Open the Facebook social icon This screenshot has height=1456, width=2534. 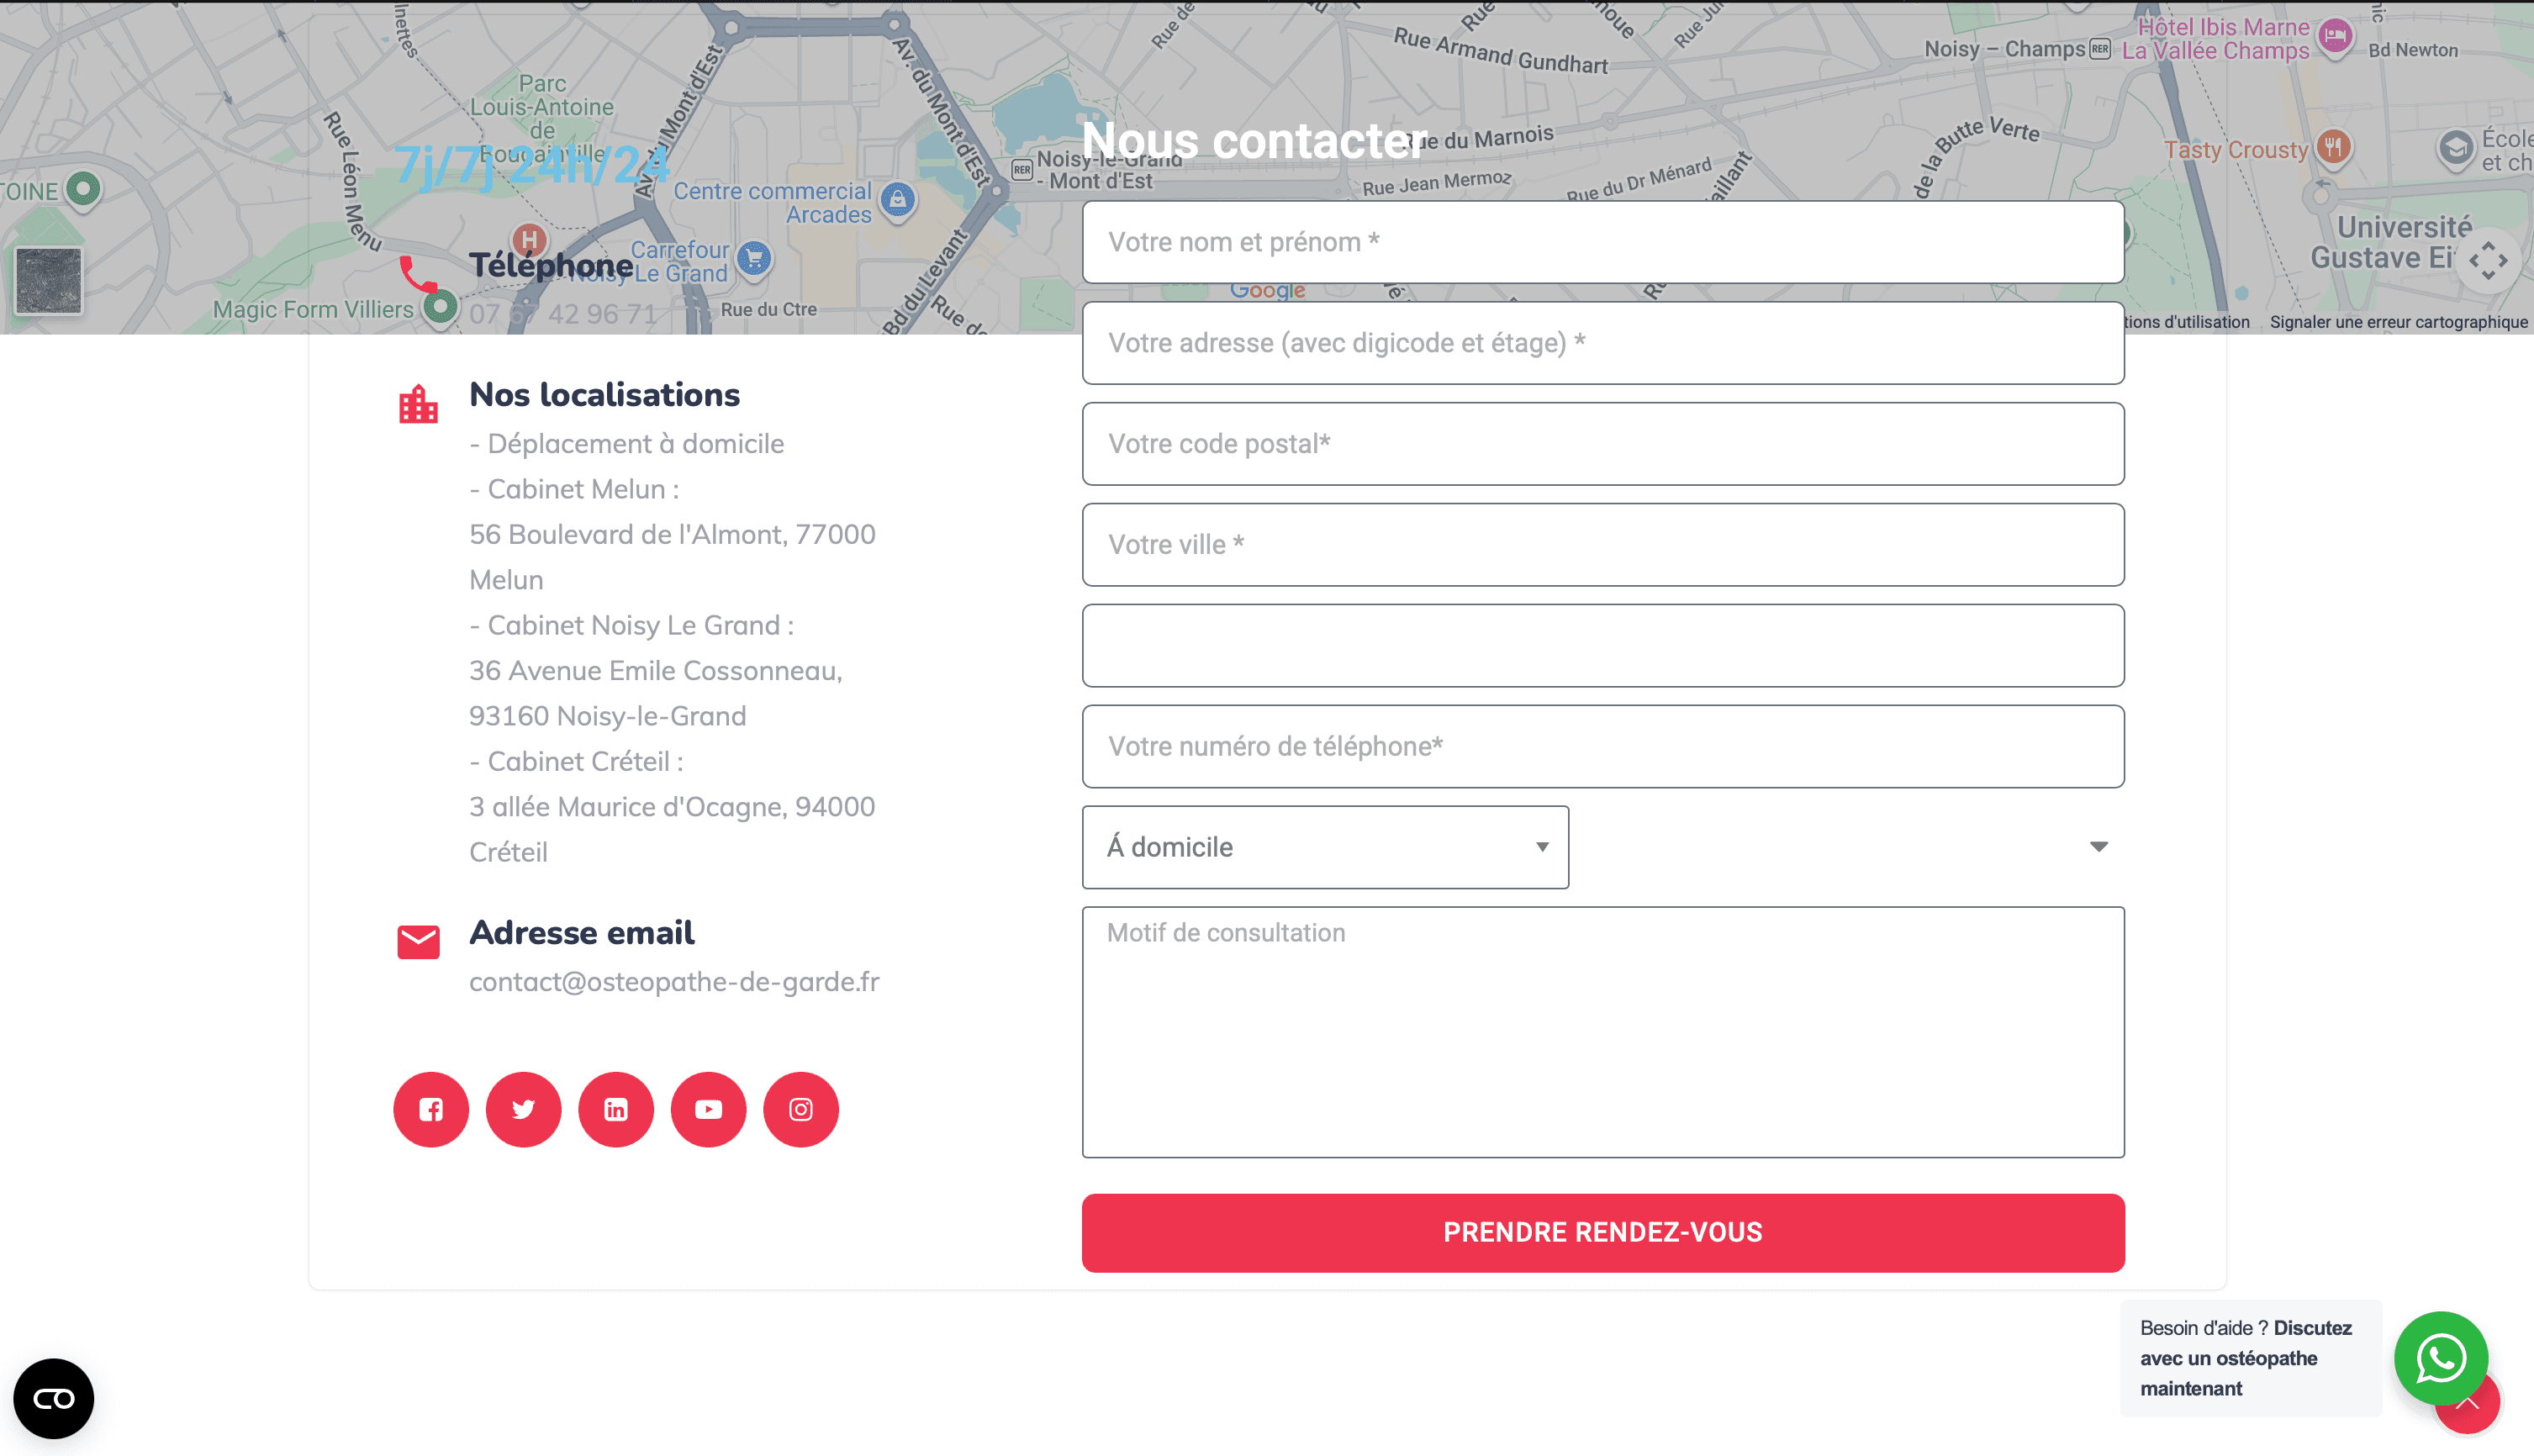[431, 1109]
